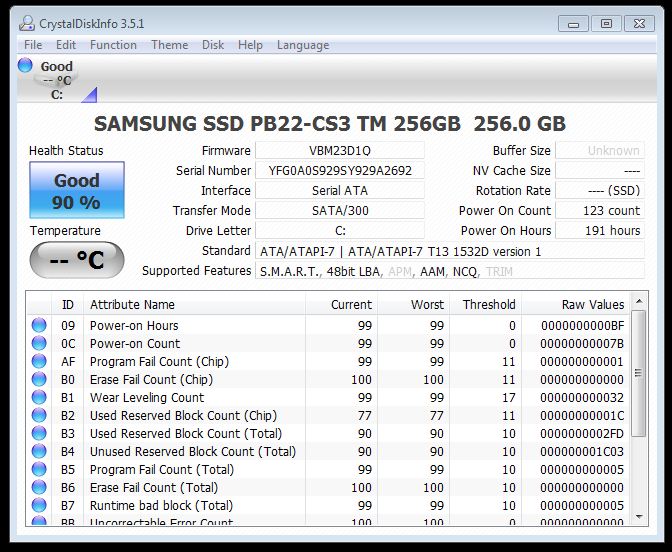Screen dimensions: 672x552
Task: Select the Erase Fail Count (Chip) row
Action: 329,379
